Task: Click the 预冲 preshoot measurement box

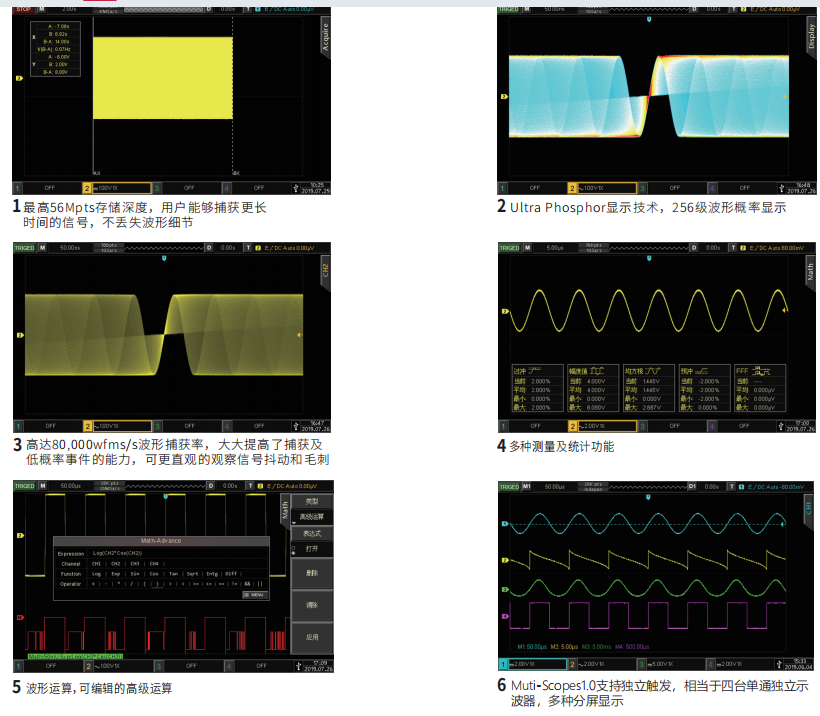Action: (x=704, y=388)
